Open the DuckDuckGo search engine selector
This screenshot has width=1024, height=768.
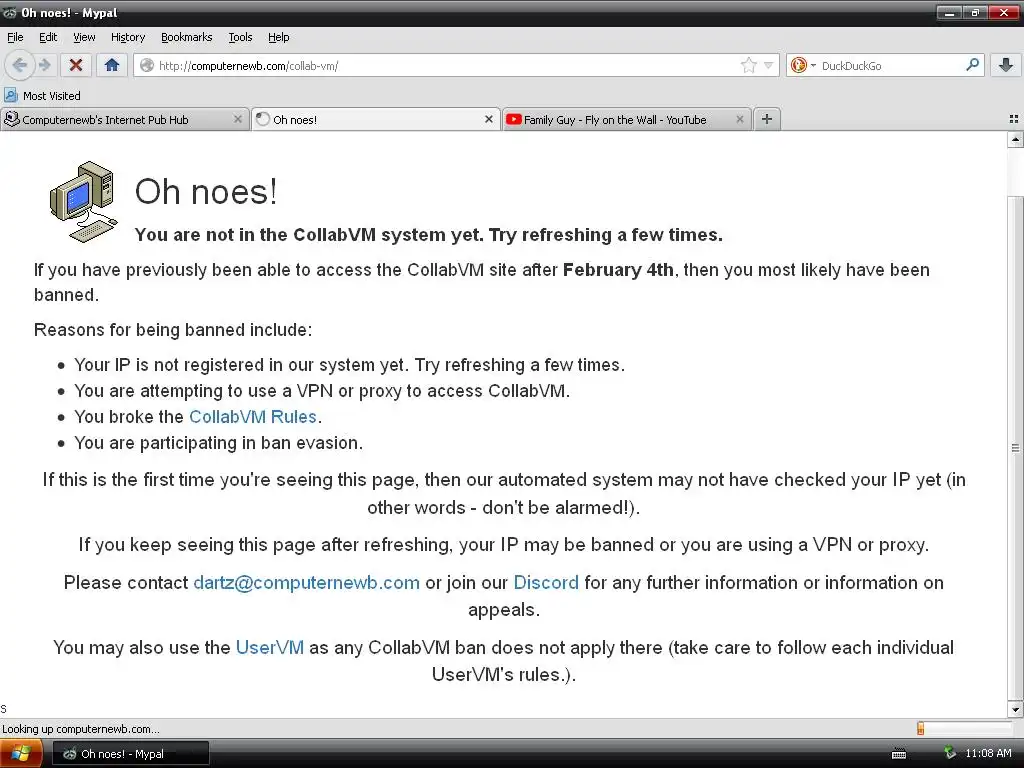coord(803,65)
